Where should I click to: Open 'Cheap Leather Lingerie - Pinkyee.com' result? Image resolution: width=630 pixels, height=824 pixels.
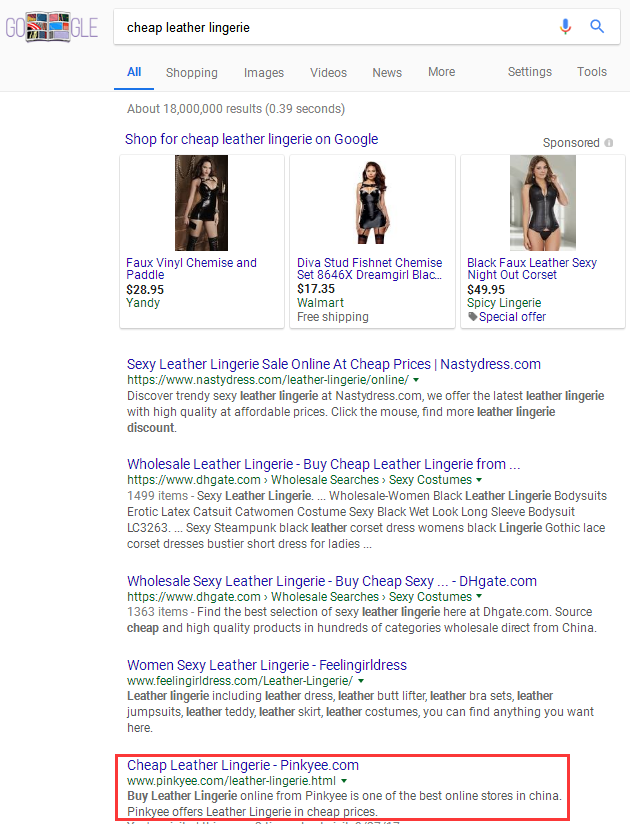[x=243, y=765]
